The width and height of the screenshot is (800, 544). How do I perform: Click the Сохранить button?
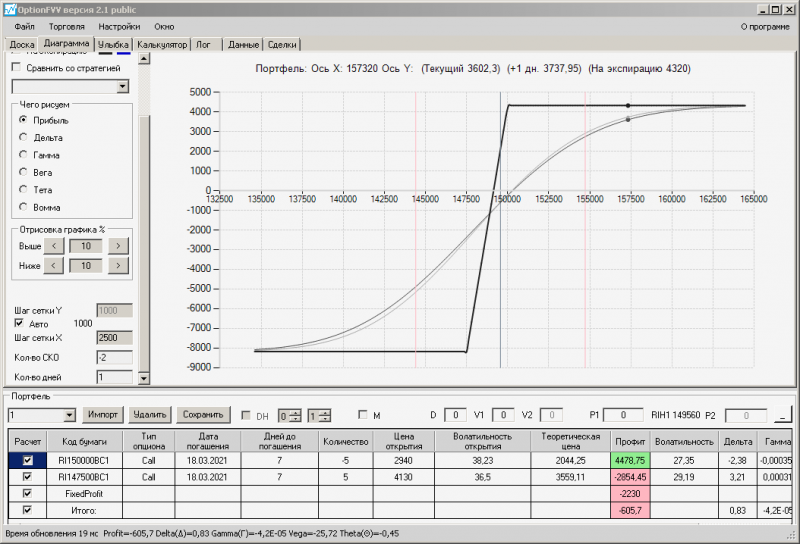click(202, 415)
